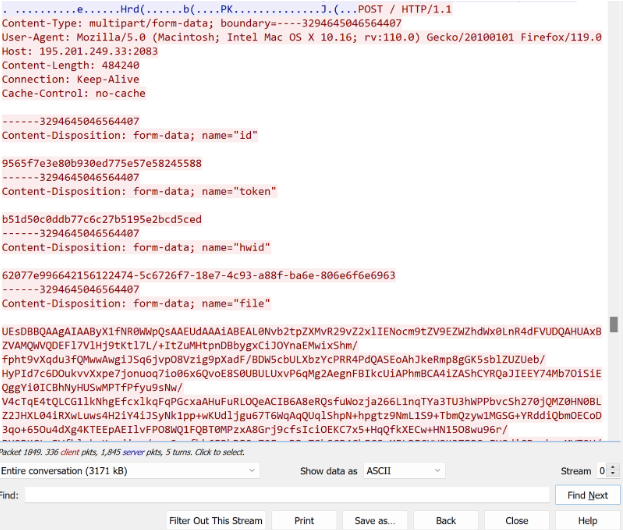Click the Save as... button

375,520
